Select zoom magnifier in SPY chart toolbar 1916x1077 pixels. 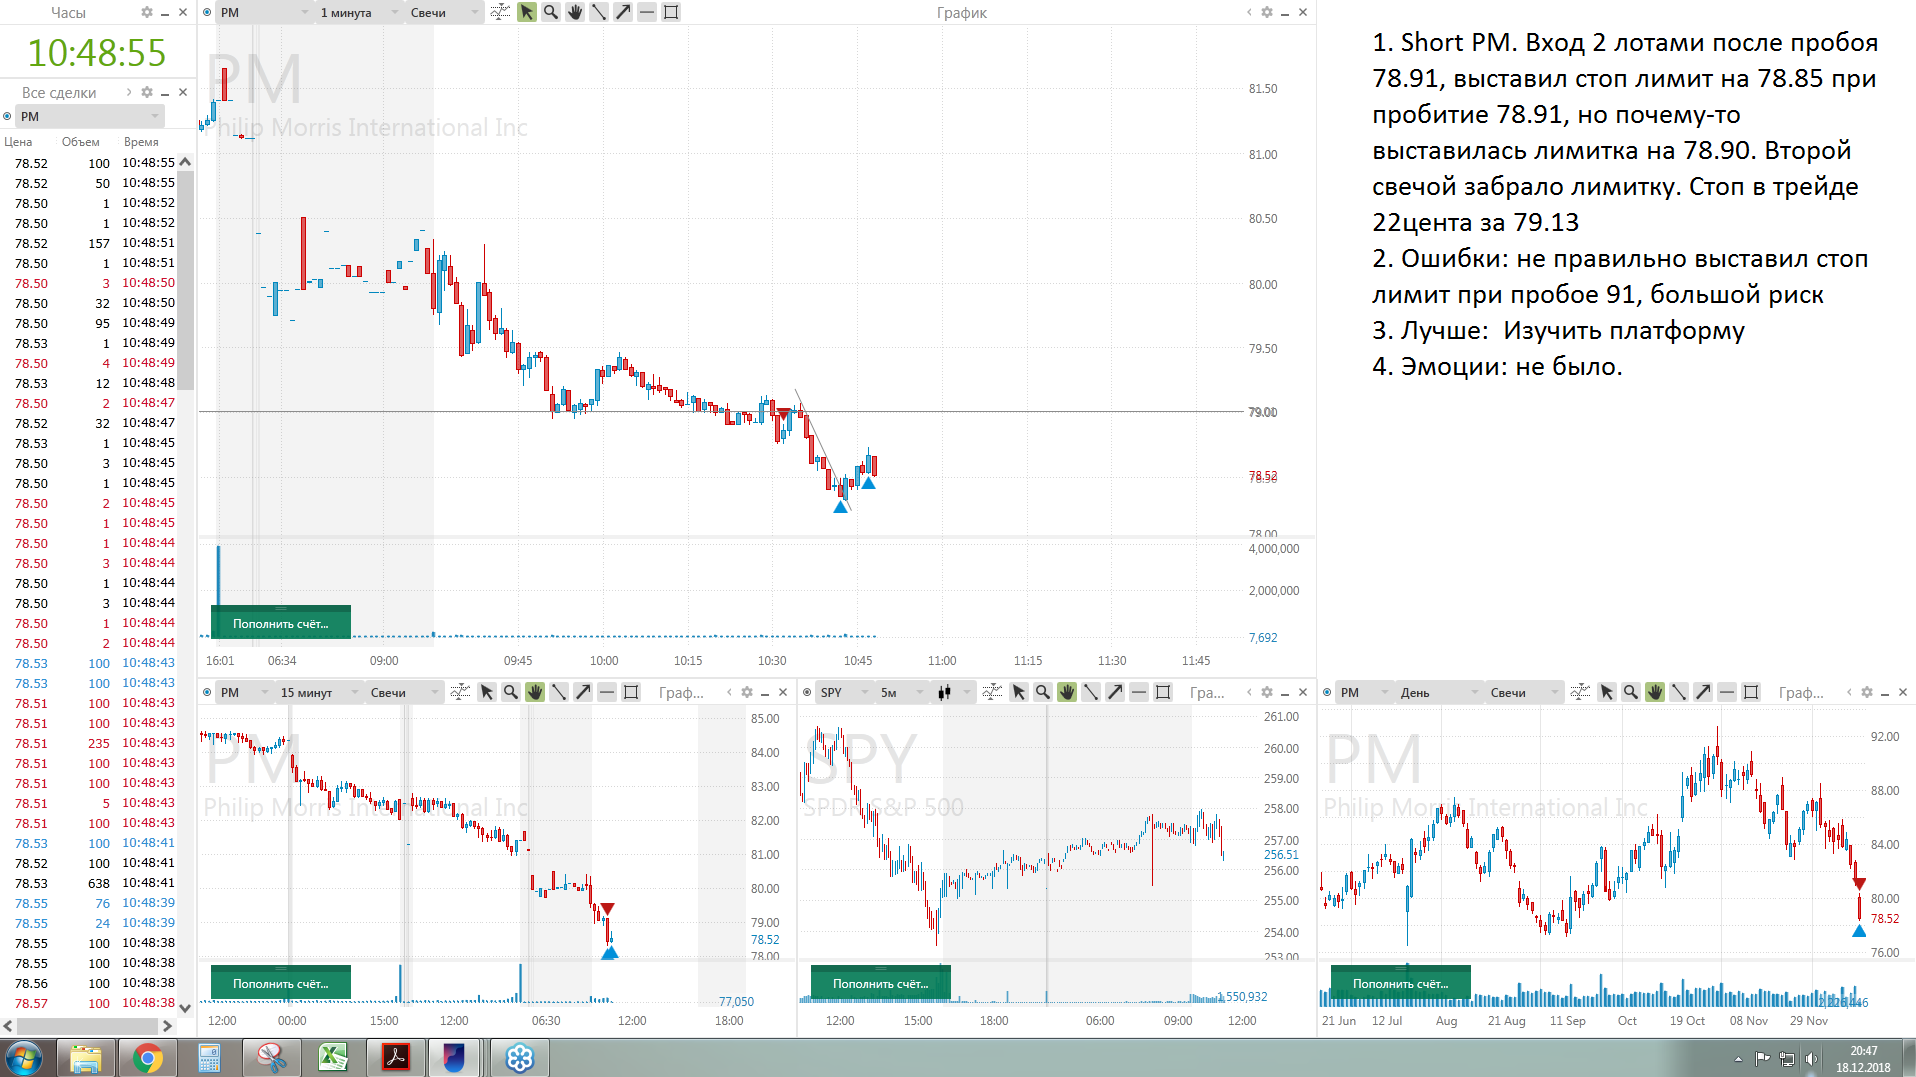(x=1043, y=692)
